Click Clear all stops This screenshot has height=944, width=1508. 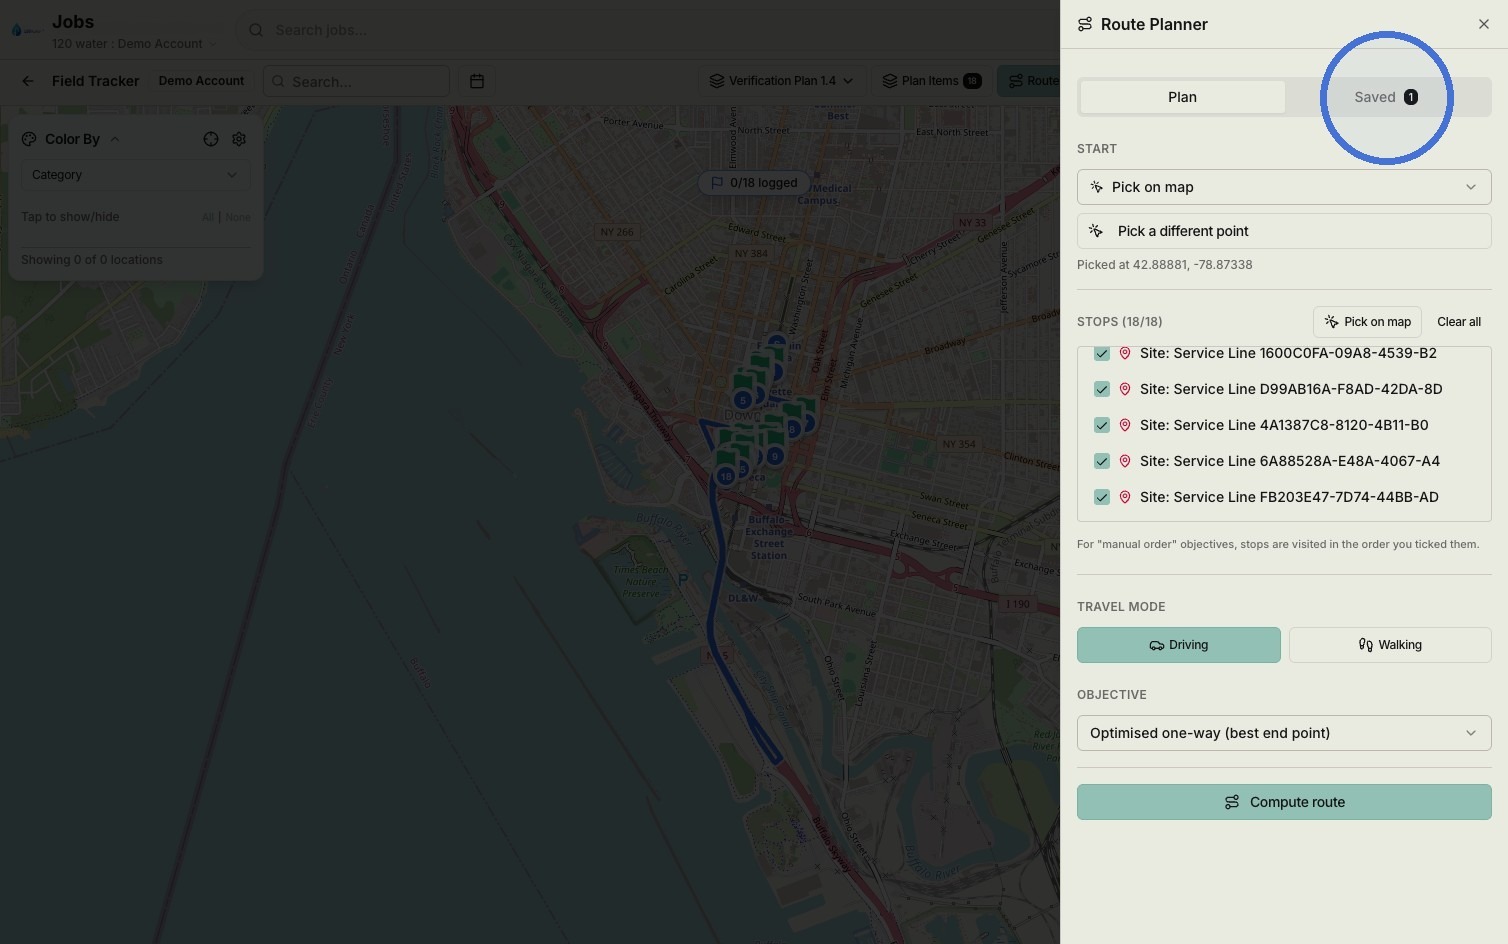tap(1459, 322)
